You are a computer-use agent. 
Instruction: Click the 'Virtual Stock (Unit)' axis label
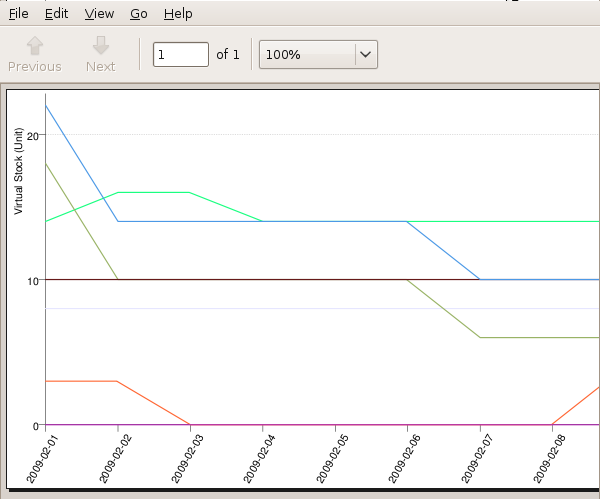(x=19, y=172)
